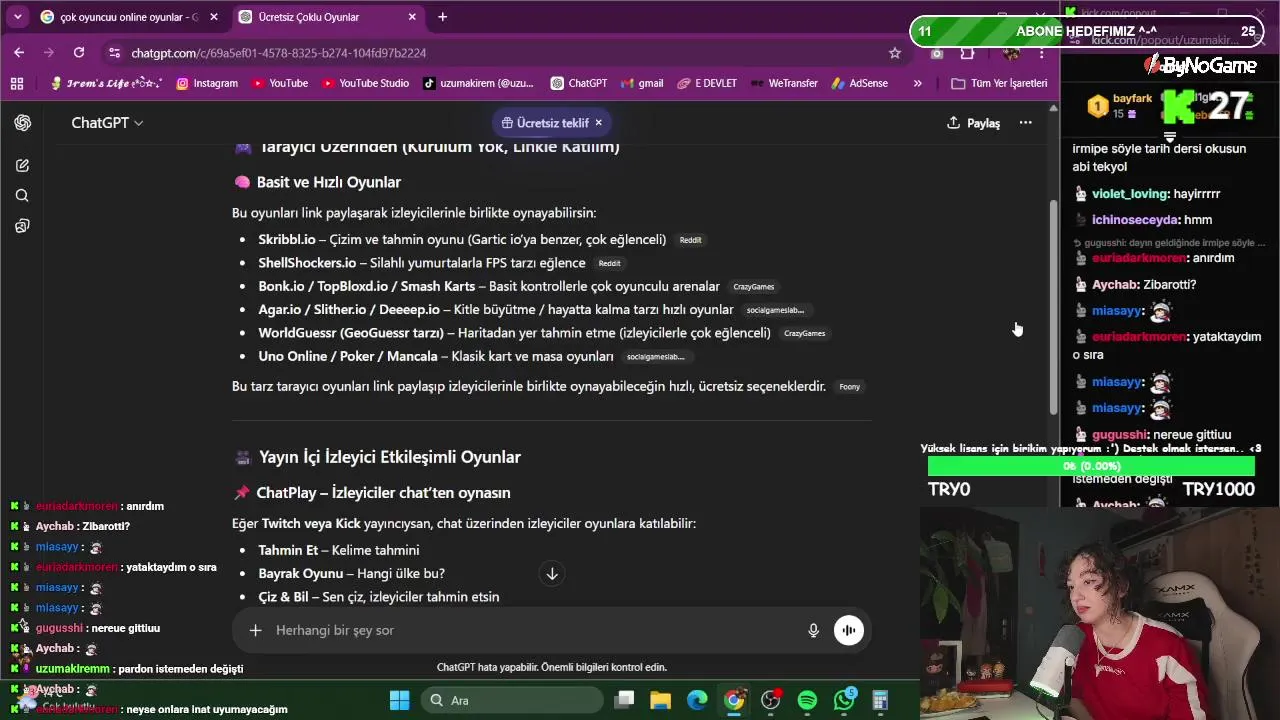The height and width of the screenshot is (720, 1280).
Task: Open the uzumakirem TikTok bookmark
Action: 478,83
